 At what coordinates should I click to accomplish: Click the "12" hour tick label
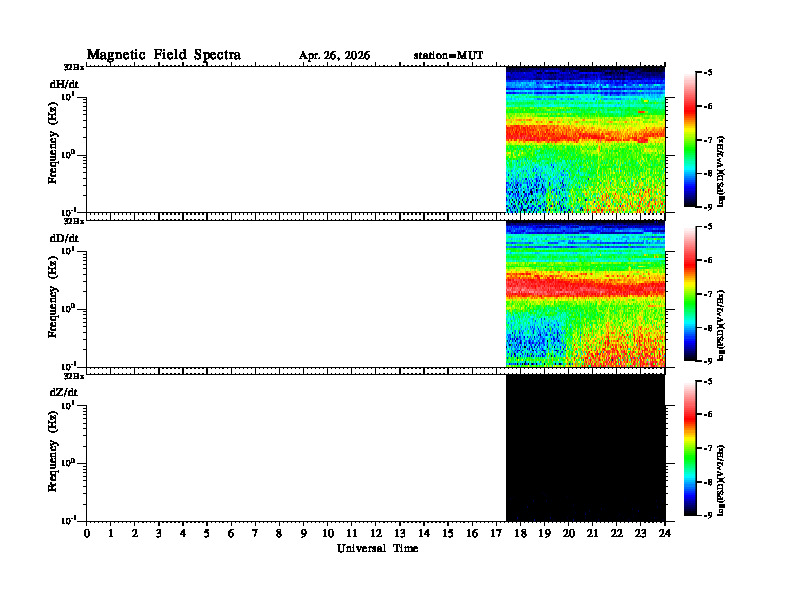(376, 533)
